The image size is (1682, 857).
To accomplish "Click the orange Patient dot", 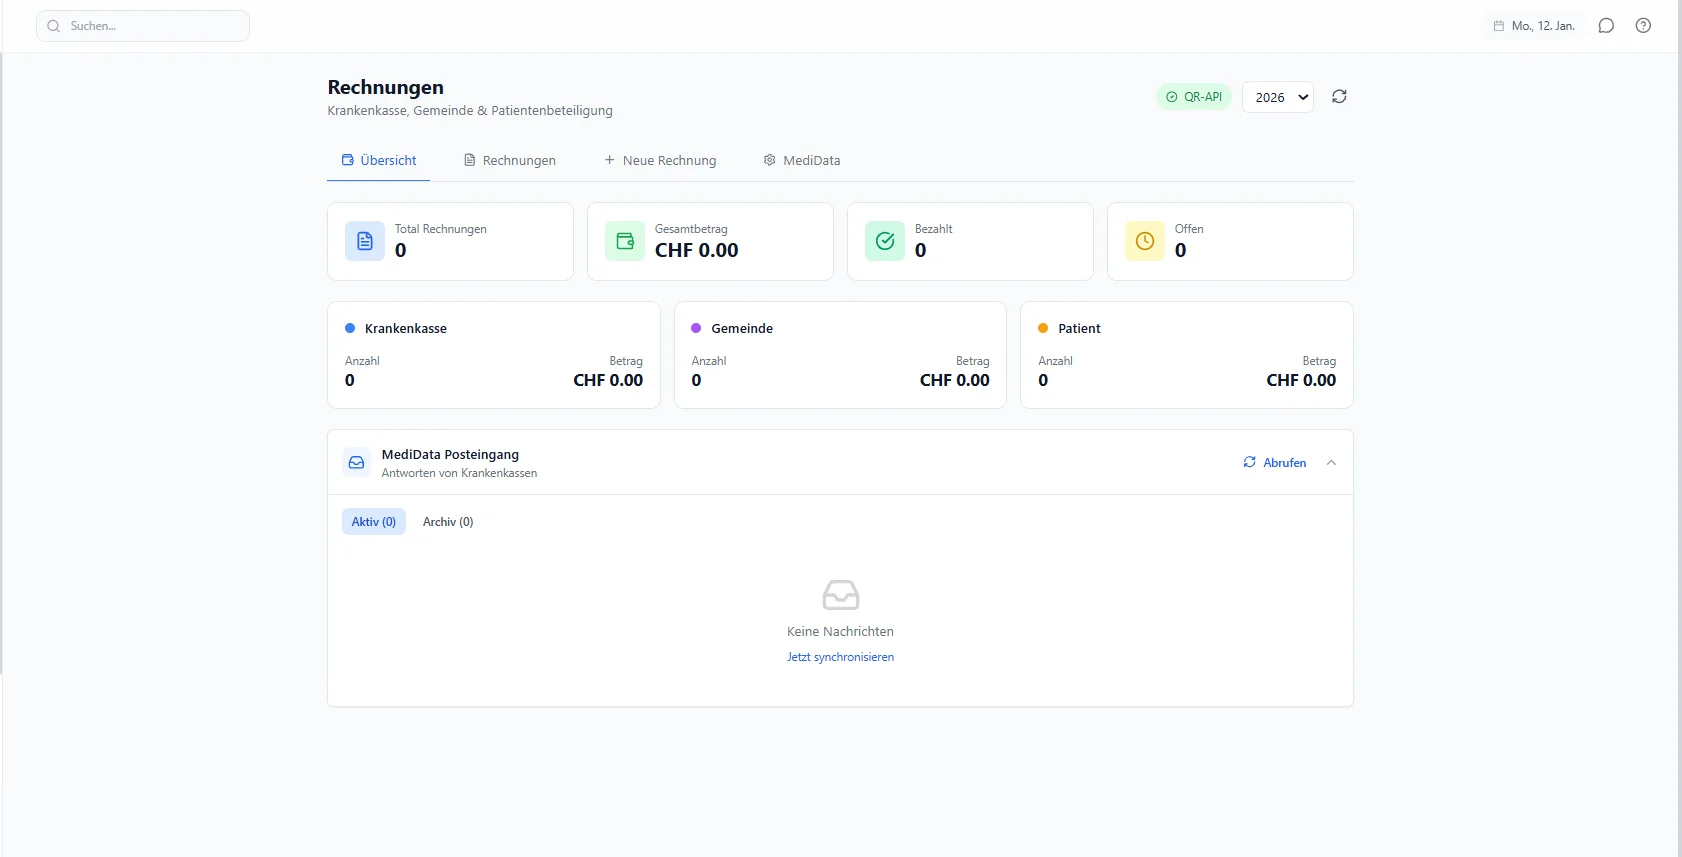I will tap(1043, 328).
